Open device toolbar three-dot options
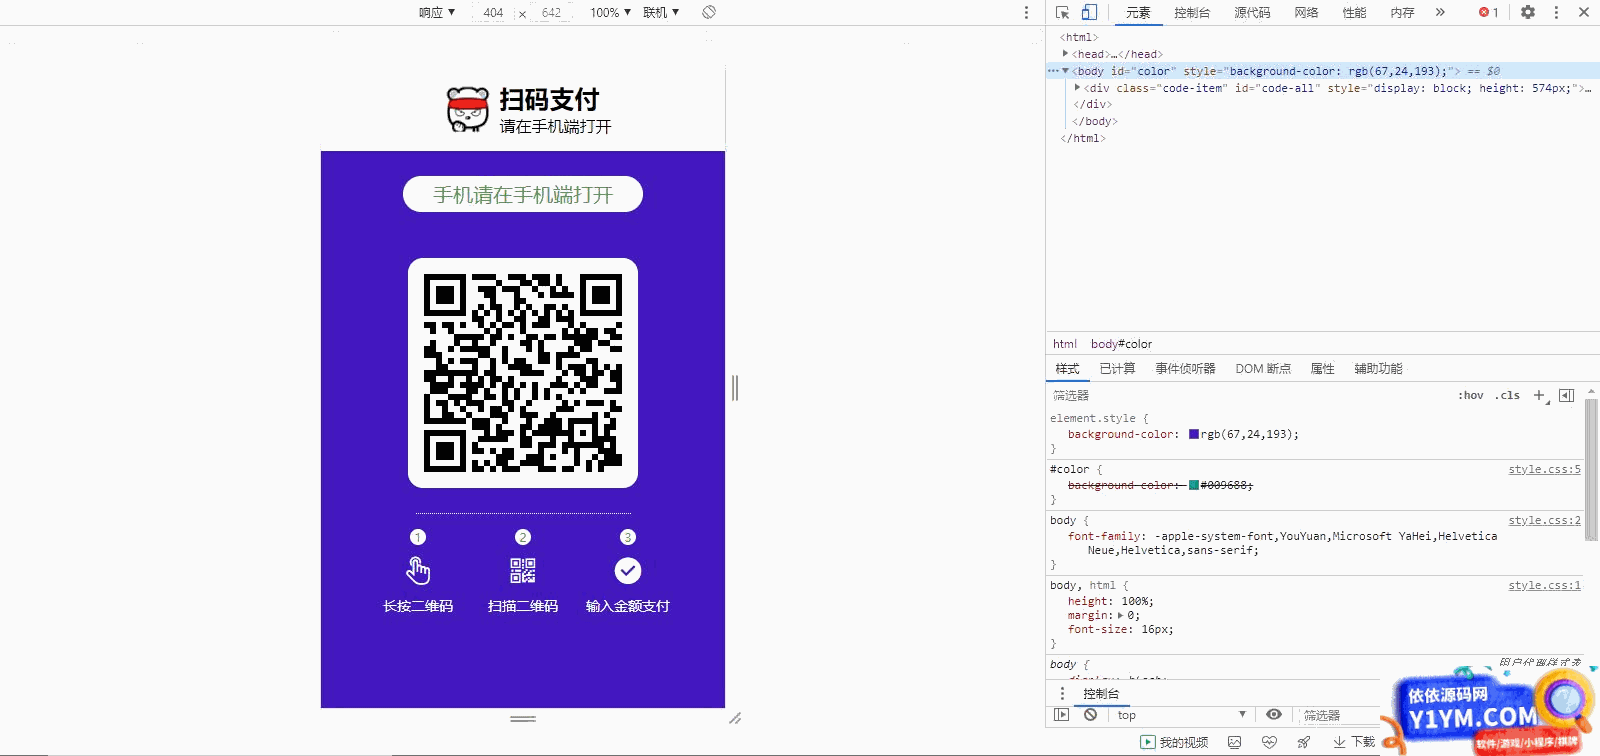The height and width of the screenshot is (756, 1600). pos(1026,12)
